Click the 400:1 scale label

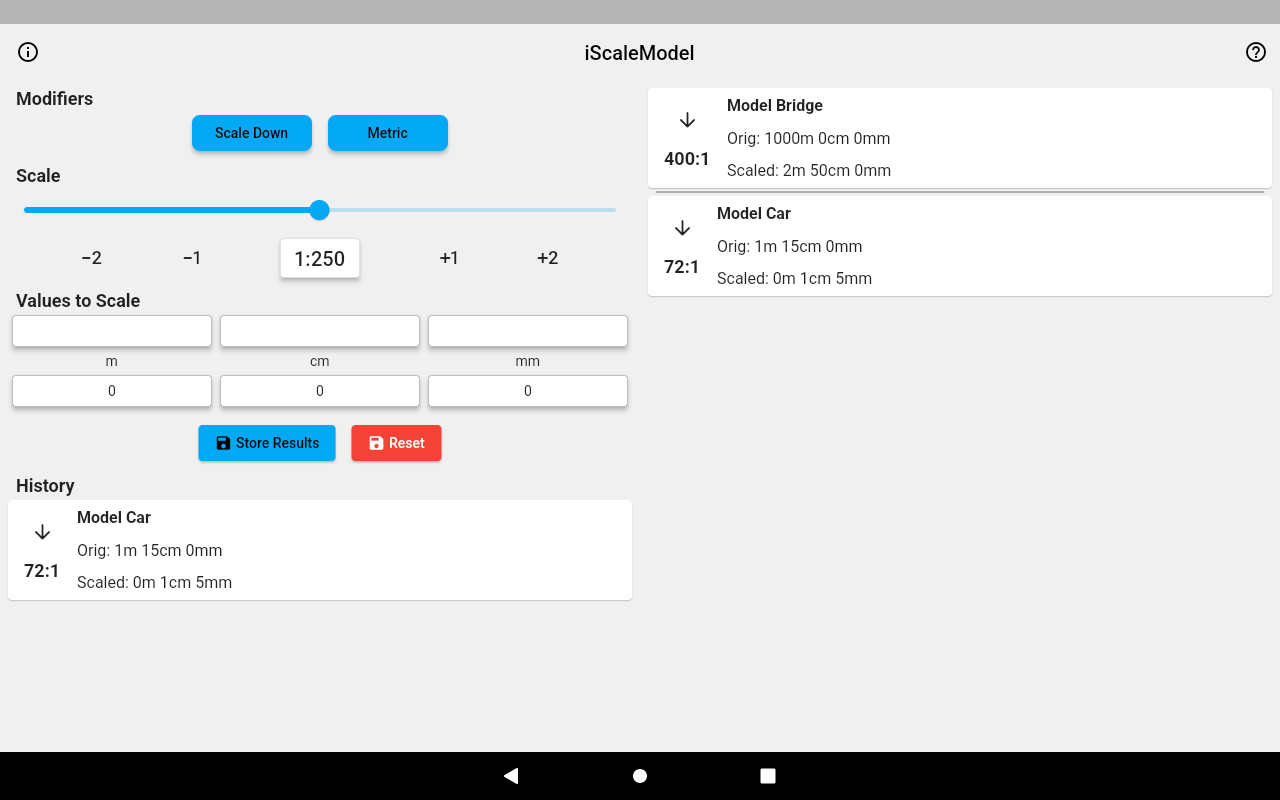point(687,159)
